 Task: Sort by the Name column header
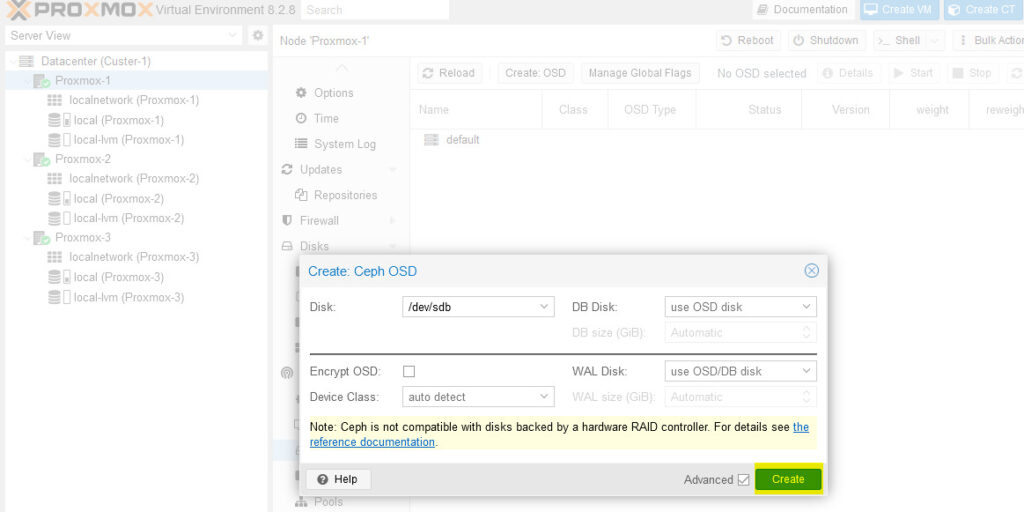[476, 110]
